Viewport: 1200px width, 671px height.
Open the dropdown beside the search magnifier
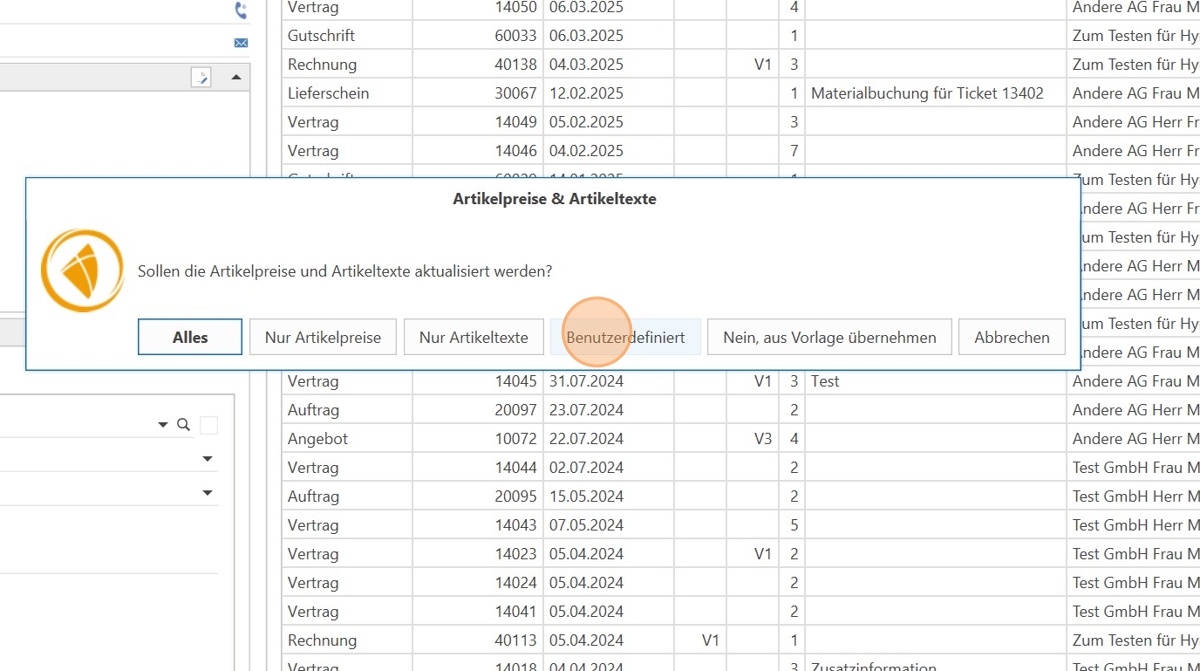(163, 425)
